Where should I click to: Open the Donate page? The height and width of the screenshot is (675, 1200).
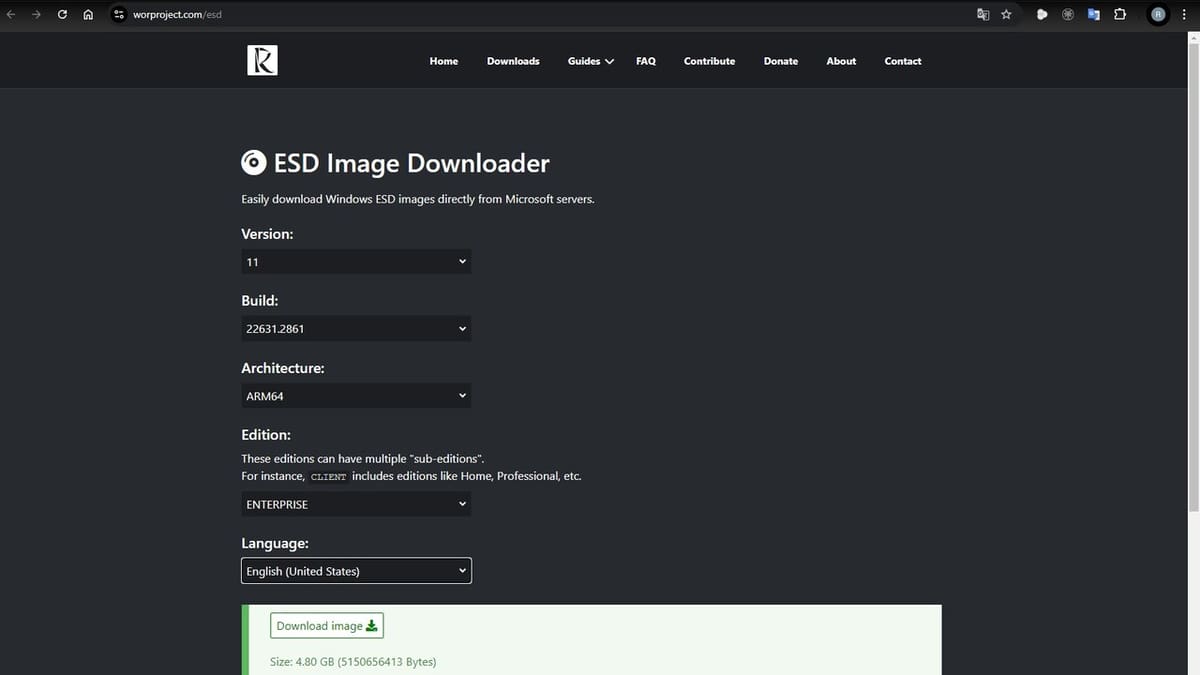click(781, 61)
